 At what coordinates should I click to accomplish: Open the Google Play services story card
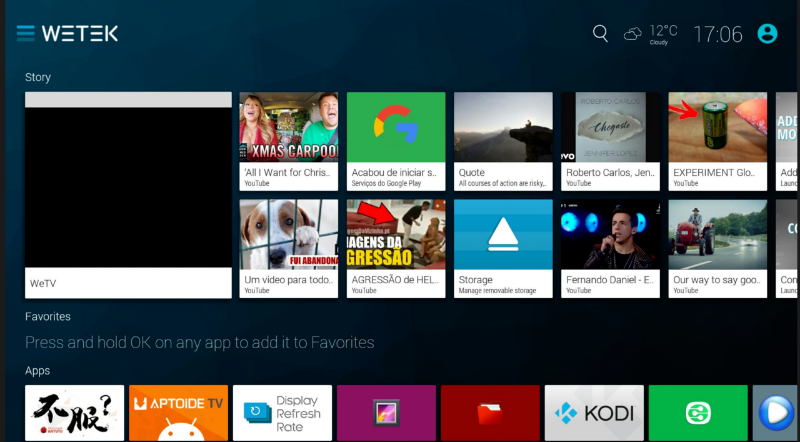pyautogui.click(x=396, y=140)
